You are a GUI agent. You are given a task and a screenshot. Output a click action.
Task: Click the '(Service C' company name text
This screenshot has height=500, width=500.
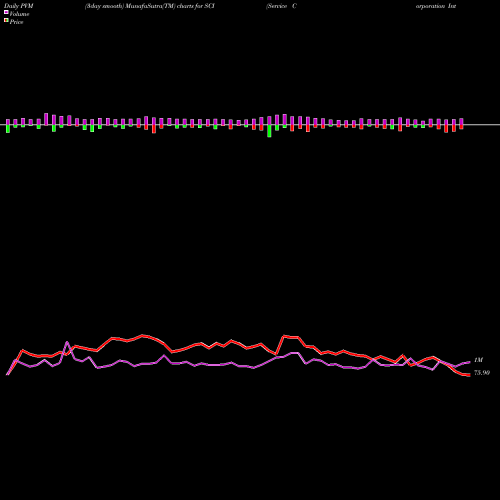(281, 6)
